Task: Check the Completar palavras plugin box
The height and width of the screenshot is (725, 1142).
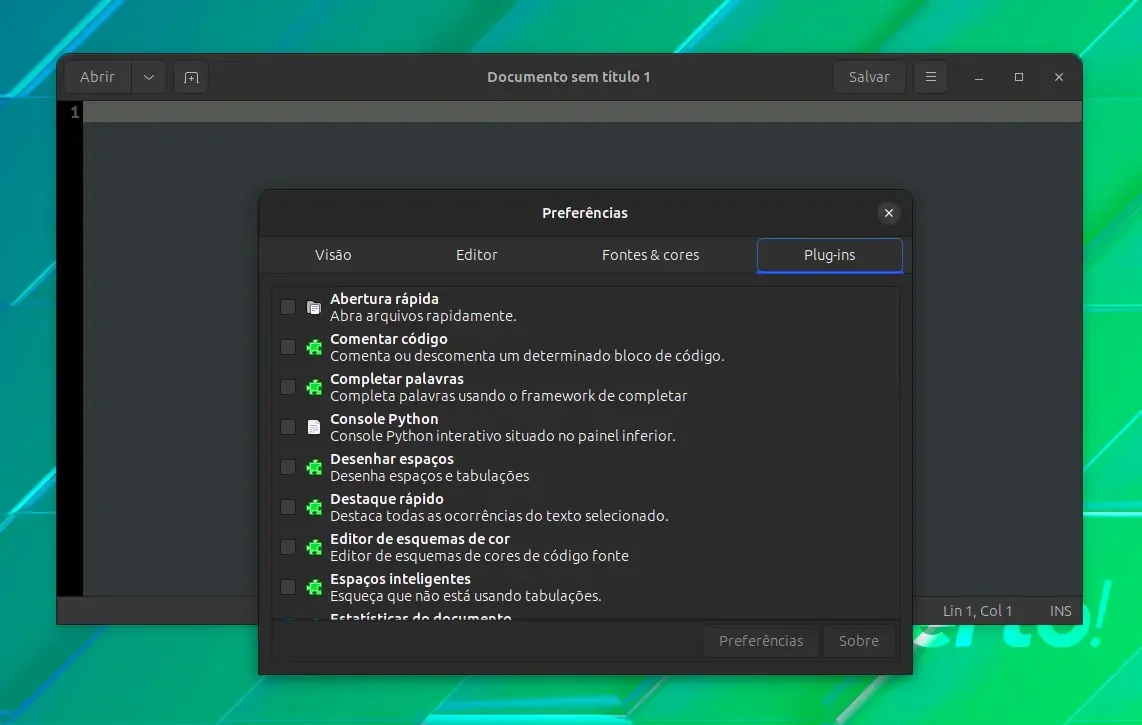Action: [288, 387]
